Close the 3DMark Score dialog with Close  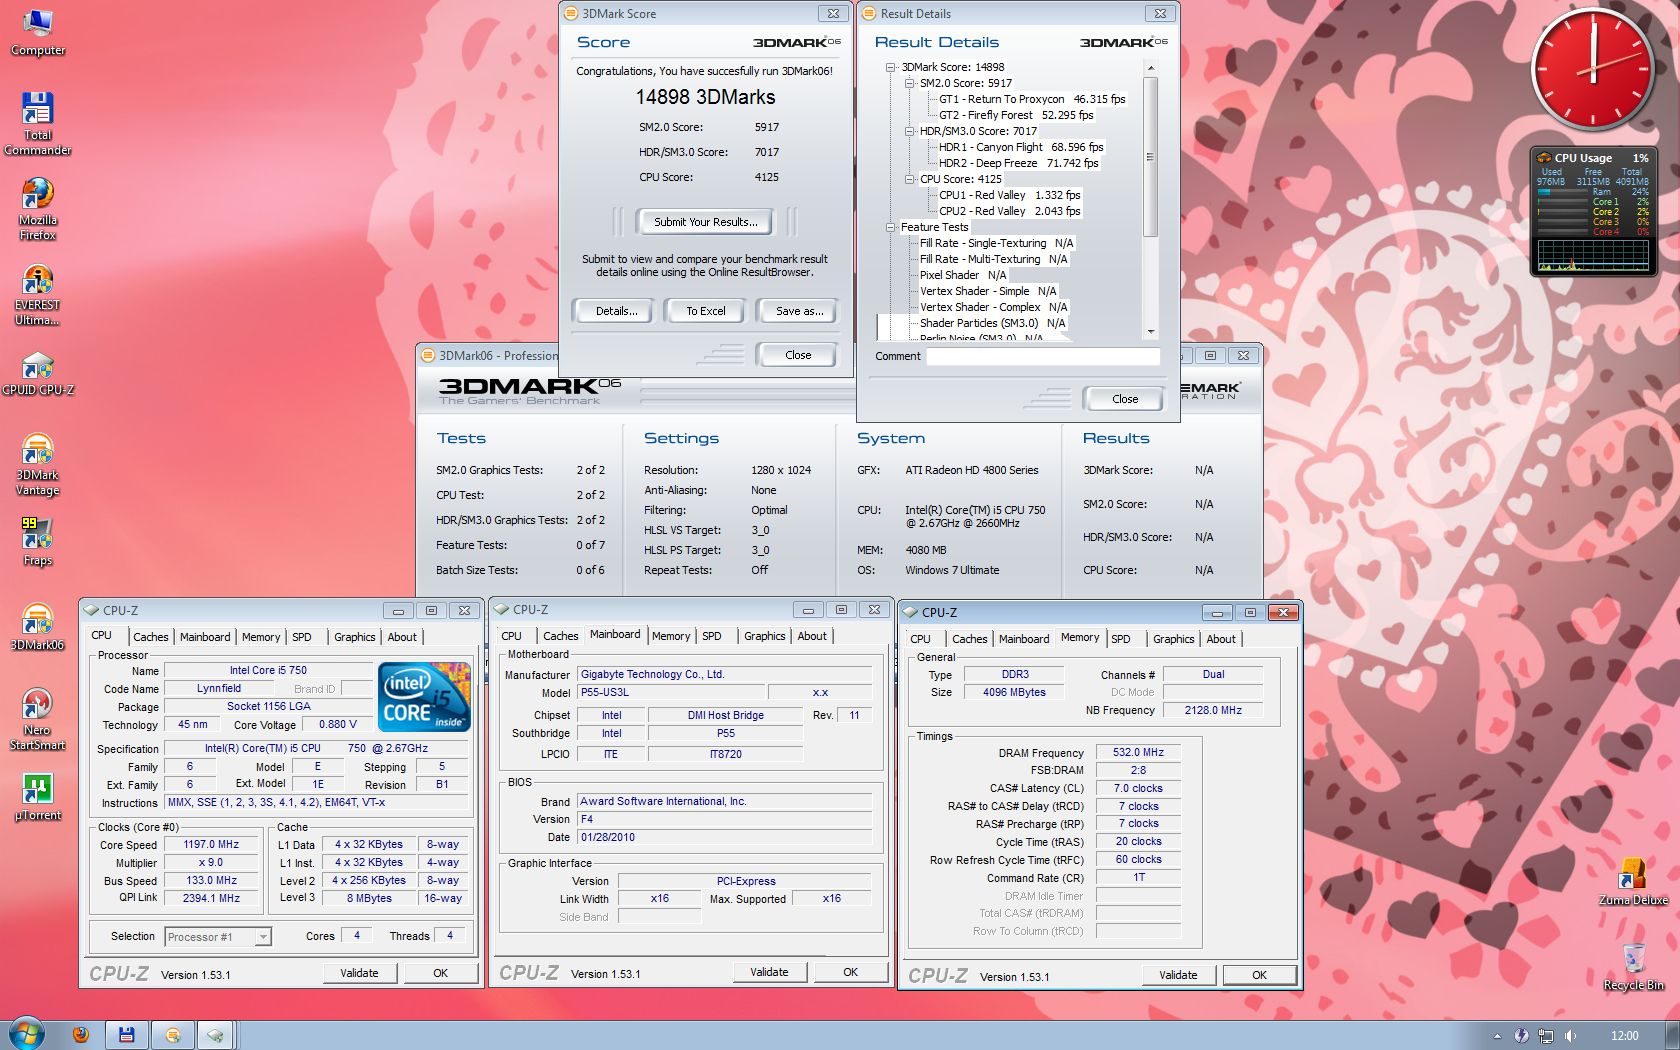pos(798,355)
